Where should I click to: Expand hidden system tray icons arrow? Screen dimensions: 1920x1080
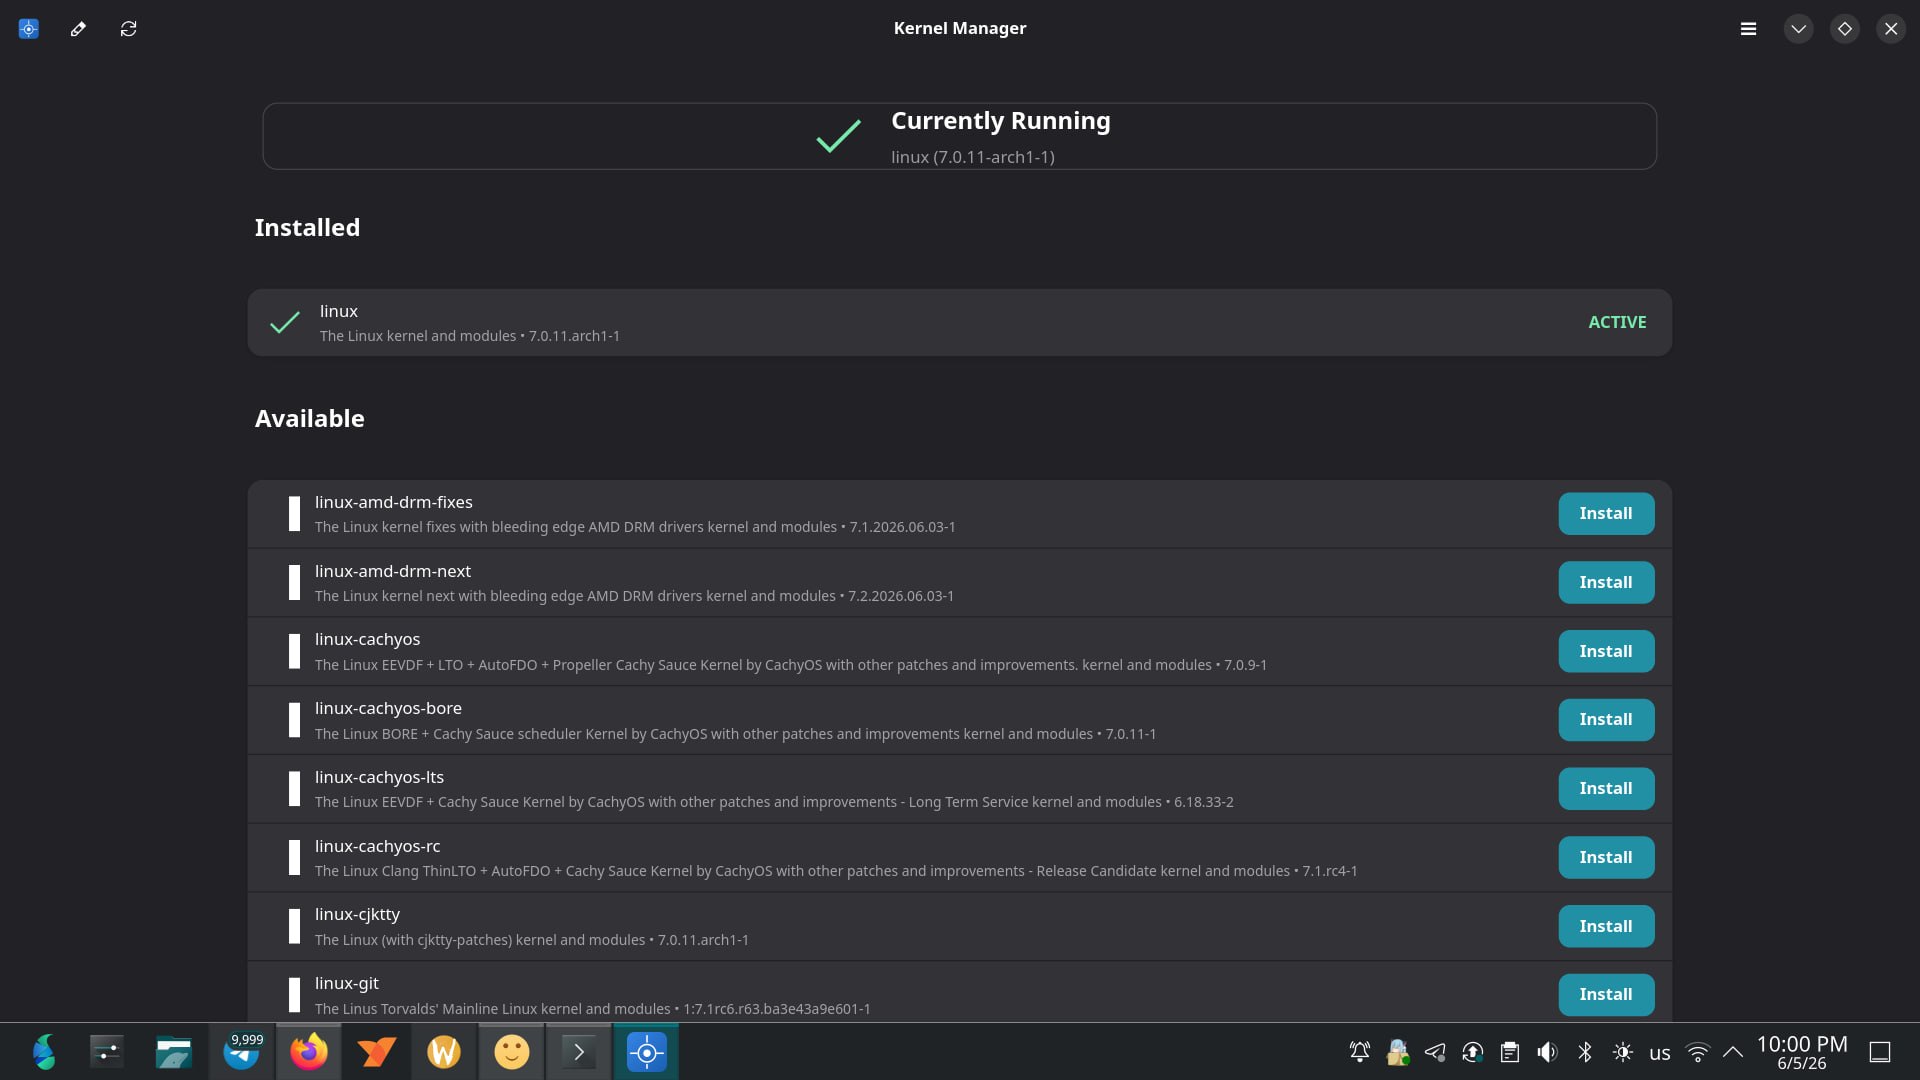pos(1733,1052)
